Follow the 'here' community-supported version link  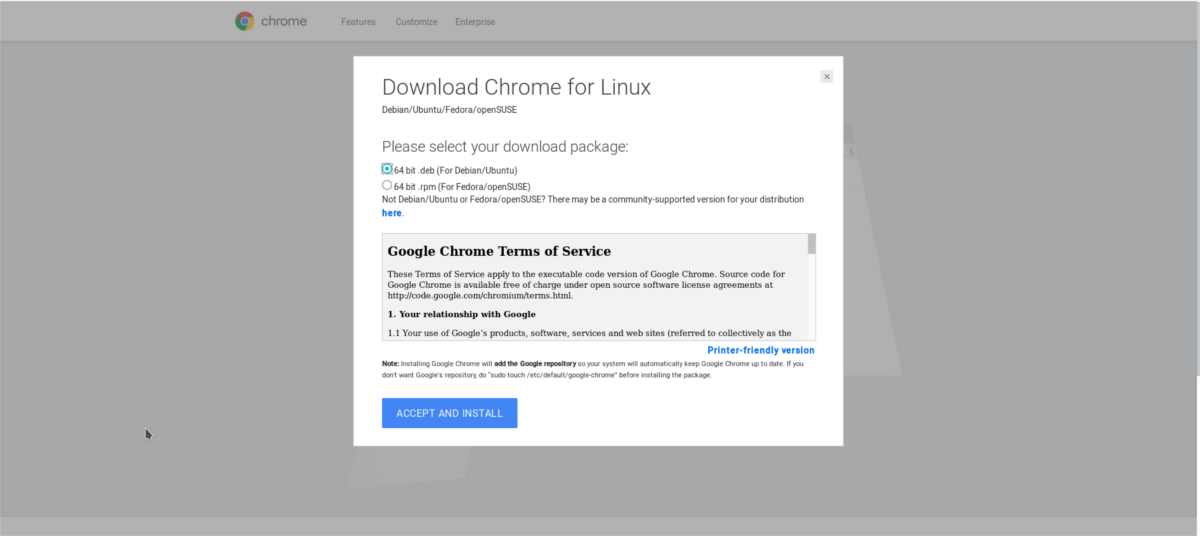click(391, 213)
